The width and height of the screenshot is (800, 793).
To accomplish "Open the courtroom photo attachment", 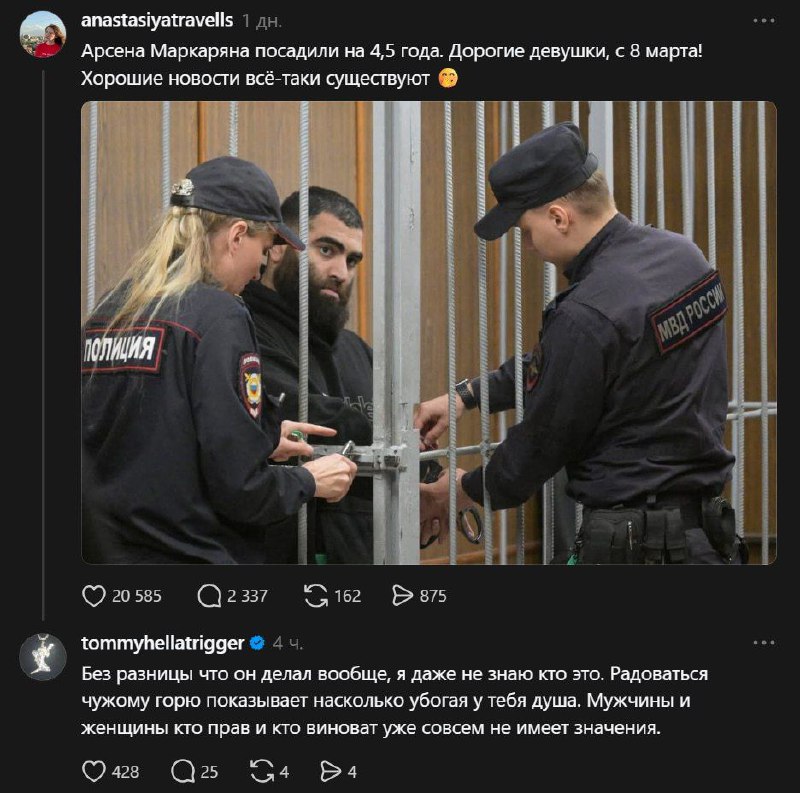I will click(429, 333).
